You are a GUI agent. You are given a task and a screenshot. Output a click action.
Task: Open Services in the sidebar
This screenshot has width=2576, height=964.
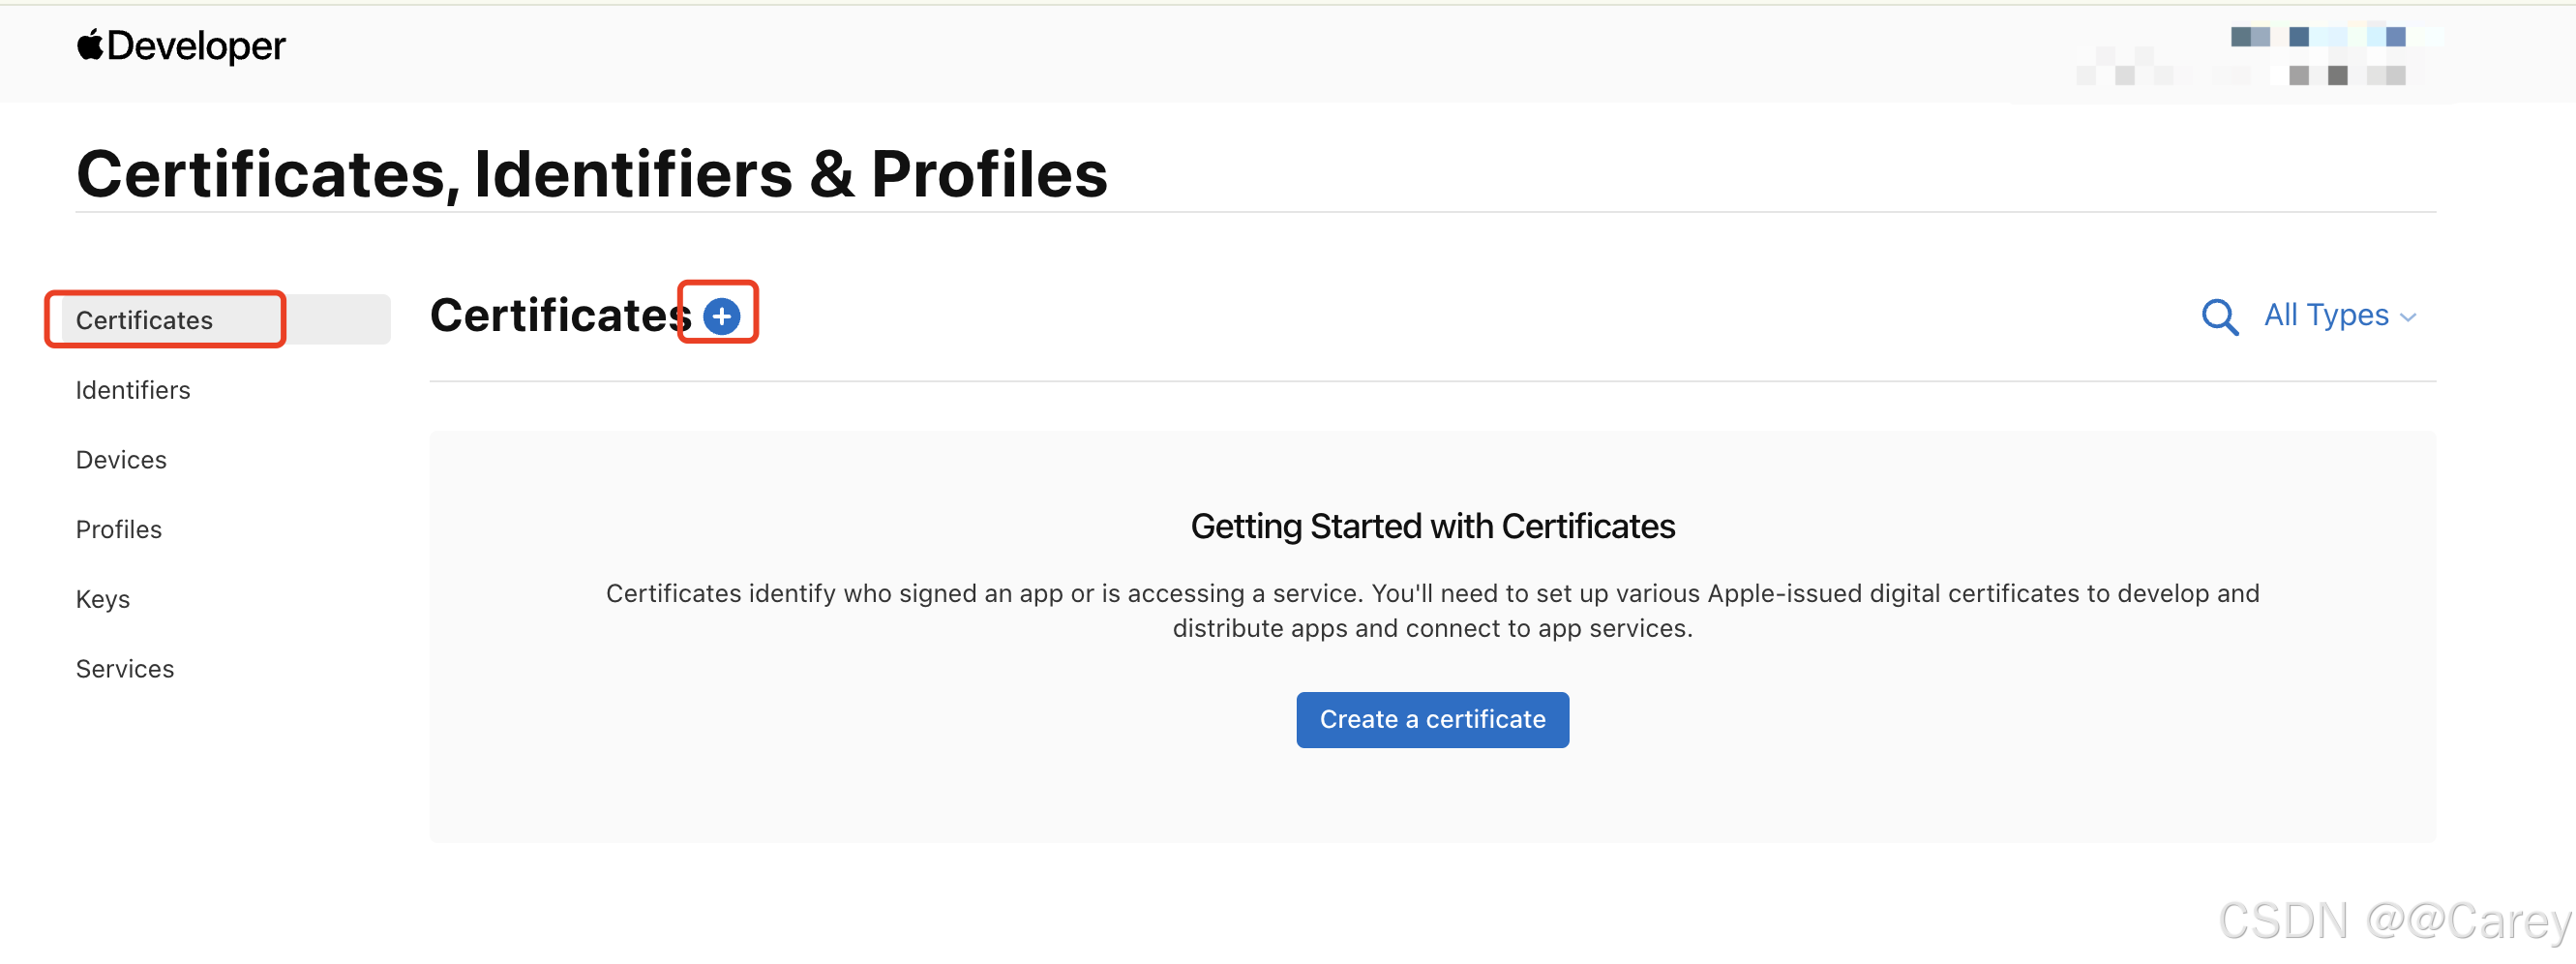point(125,669)
